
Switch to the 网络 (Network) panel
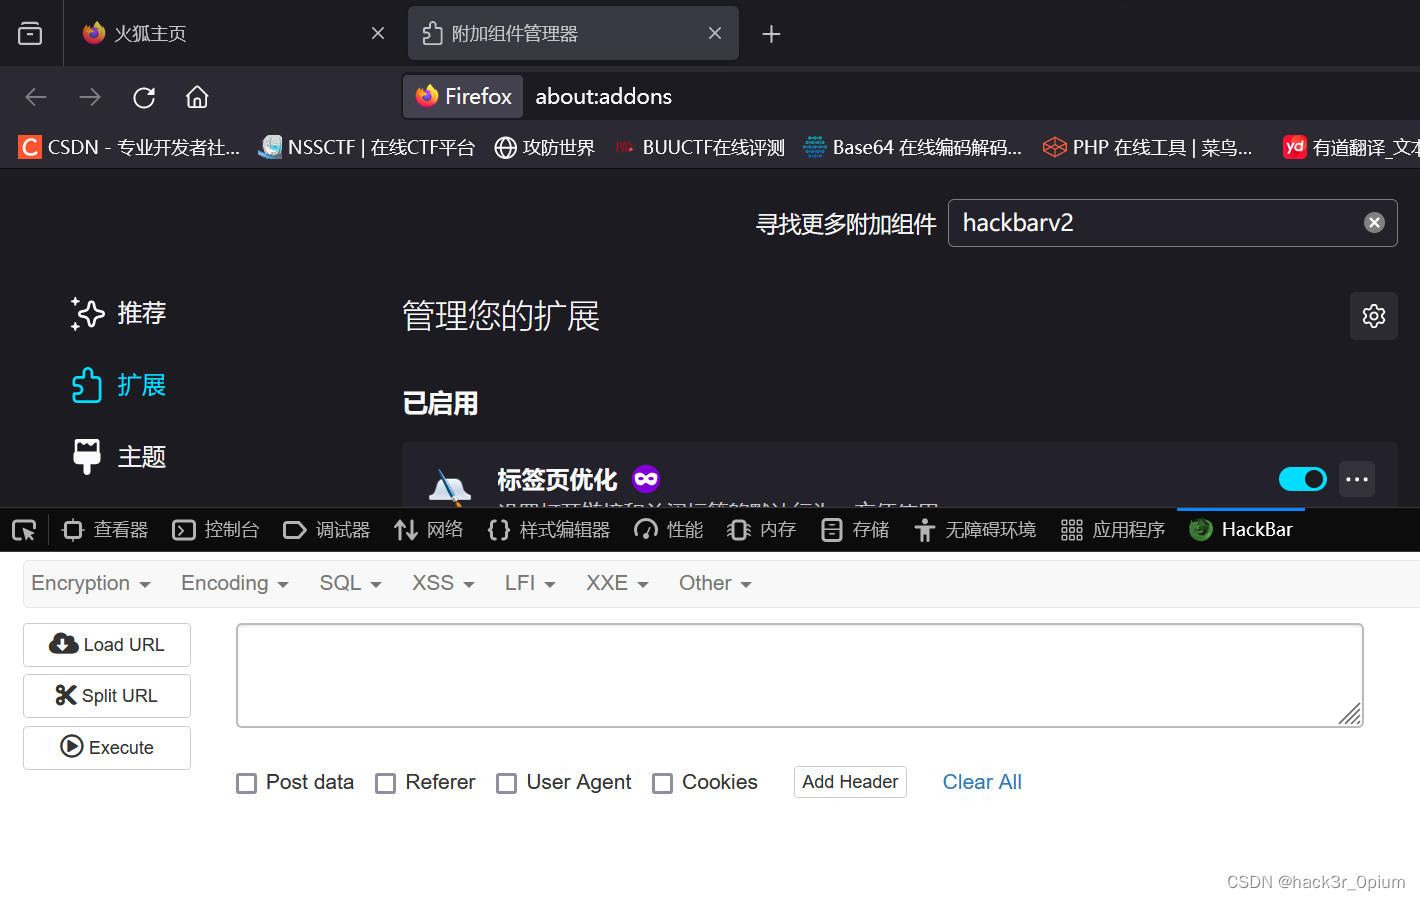(428, 529)
